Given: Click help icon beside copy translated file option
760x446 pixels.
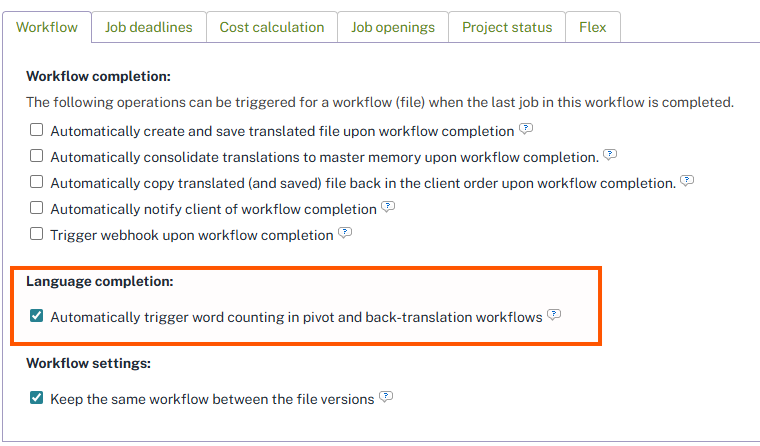Looking at the screenshot, I should [687, 181].
